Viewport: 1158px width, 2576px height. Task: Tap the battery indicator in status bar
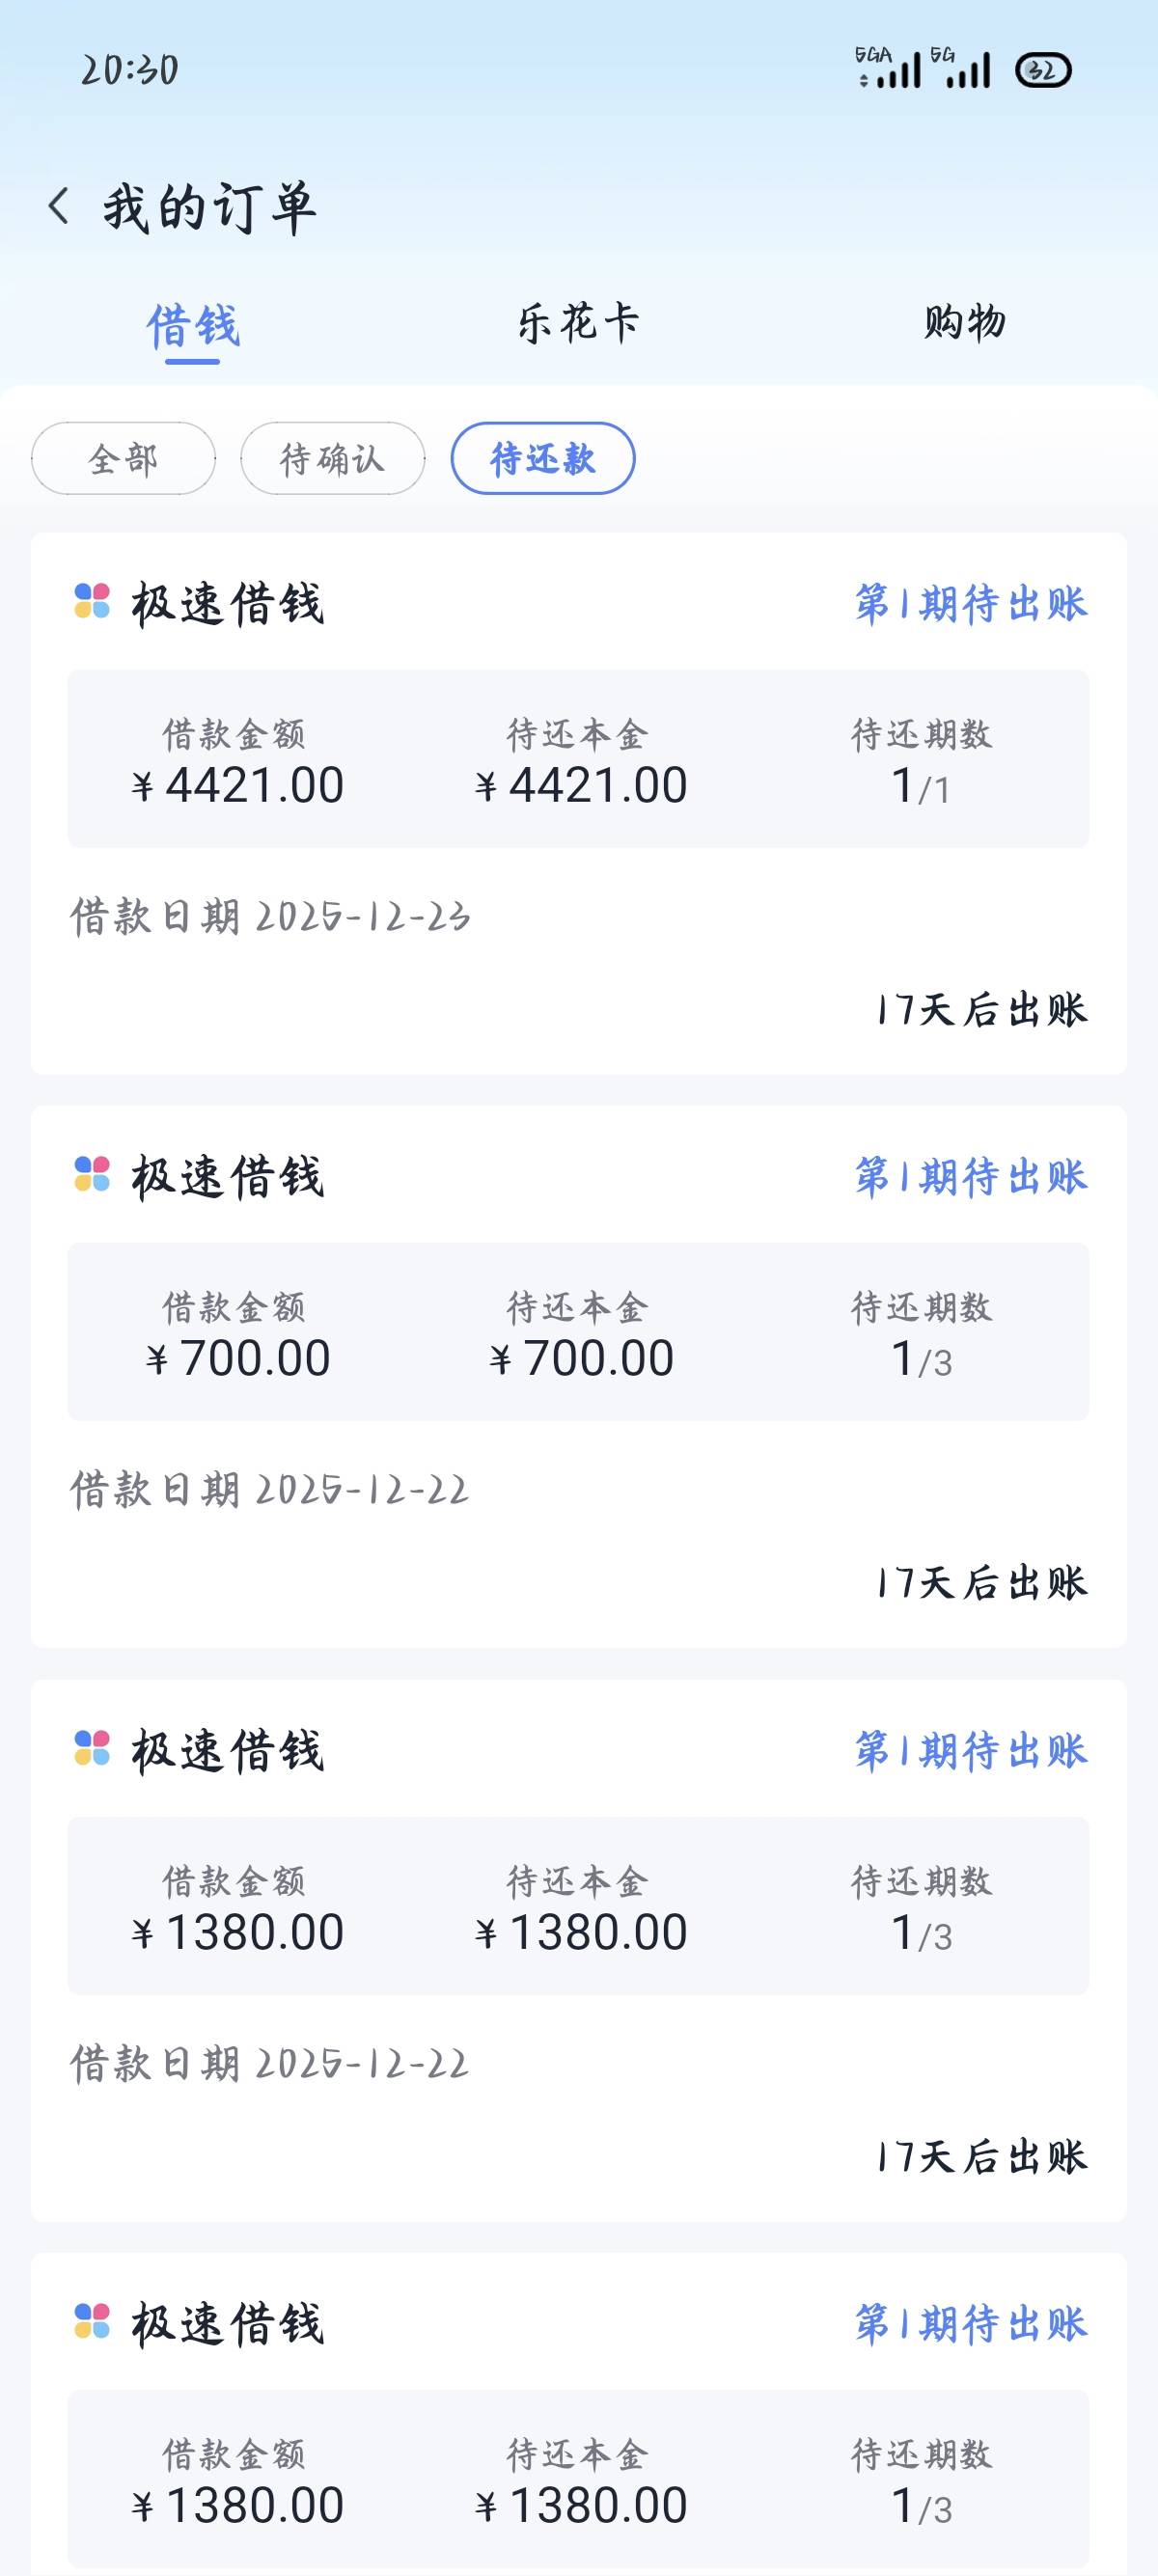pyautogui.click(x=1043, y=71)
